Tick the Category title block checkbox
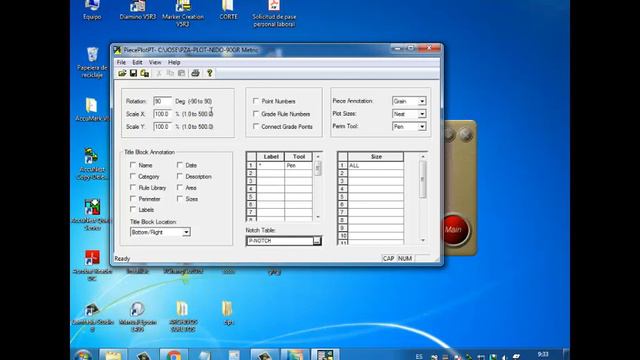The image size is (640, 360). [133, 176]
